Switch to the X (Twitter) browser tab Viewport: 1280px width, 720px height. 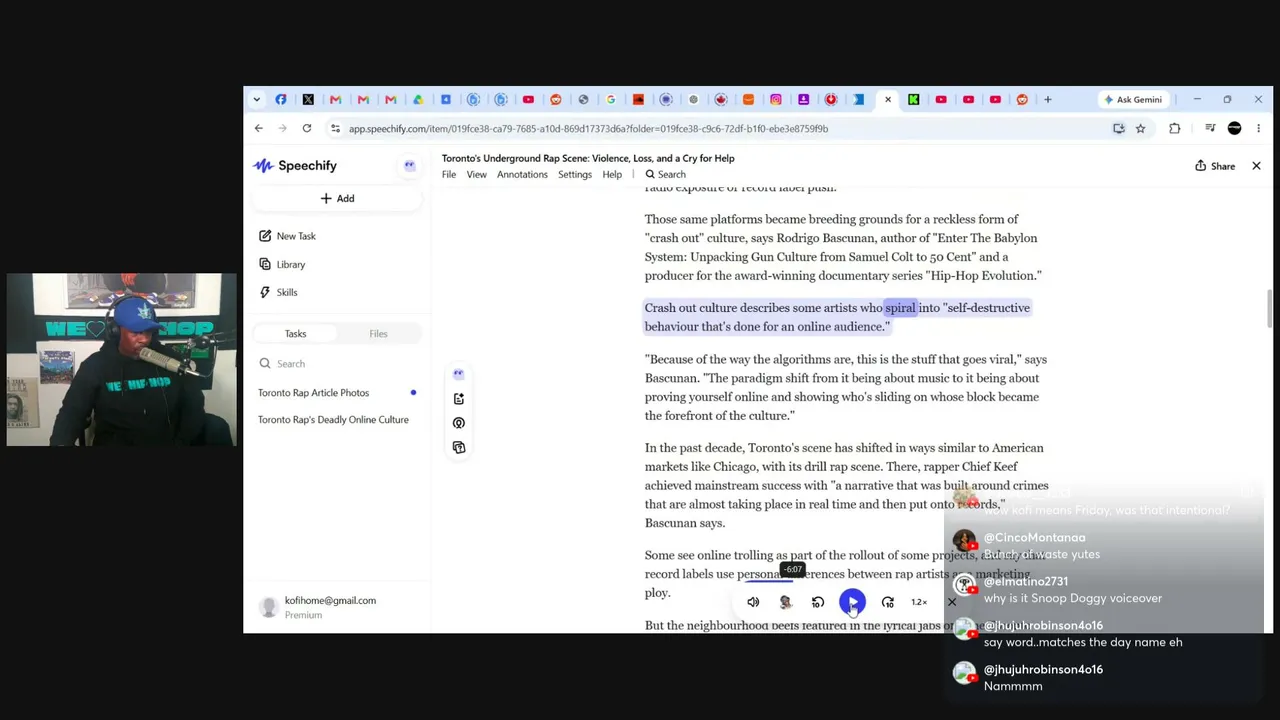pos(308,100)
